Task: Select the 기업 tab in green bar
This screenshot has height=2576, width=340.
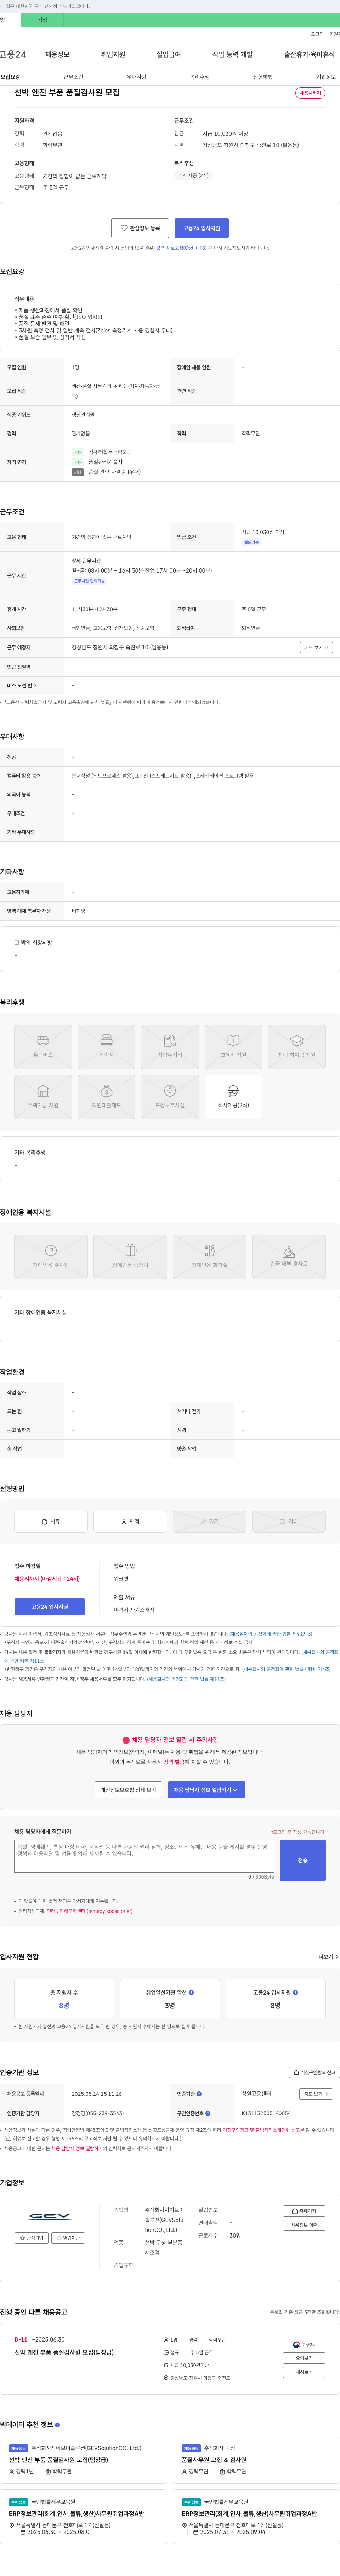Action: (x=42, y=20)
